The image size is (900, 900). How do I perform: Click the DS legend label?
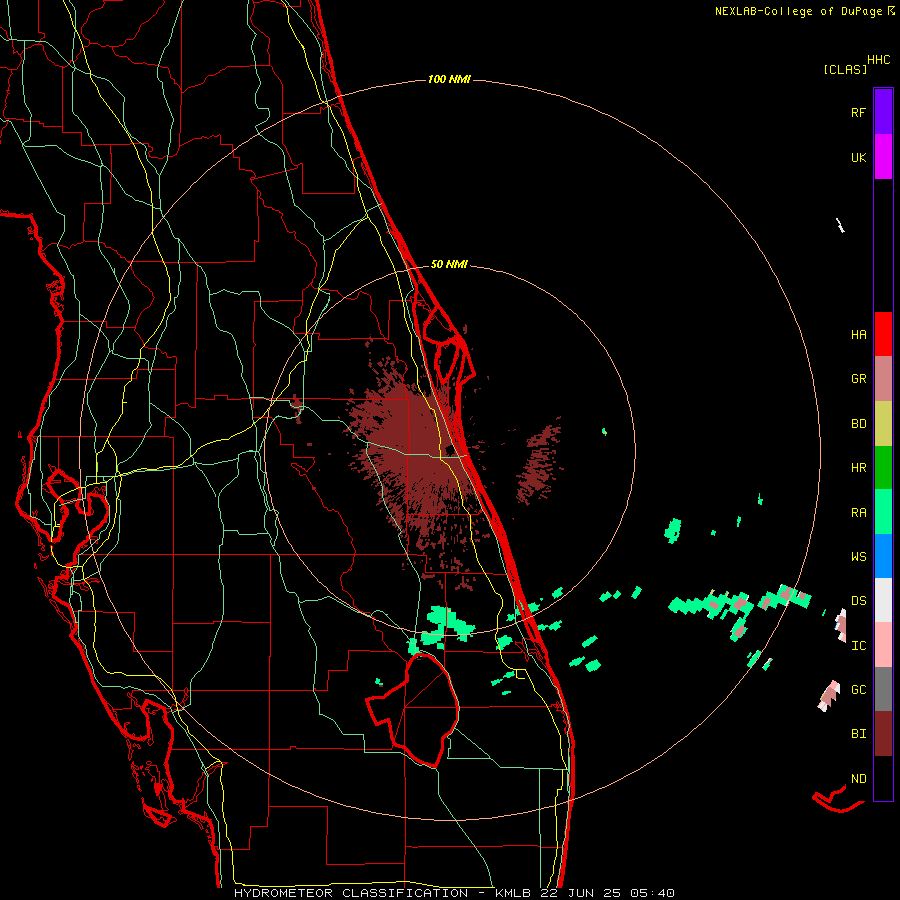pos(858,600)
